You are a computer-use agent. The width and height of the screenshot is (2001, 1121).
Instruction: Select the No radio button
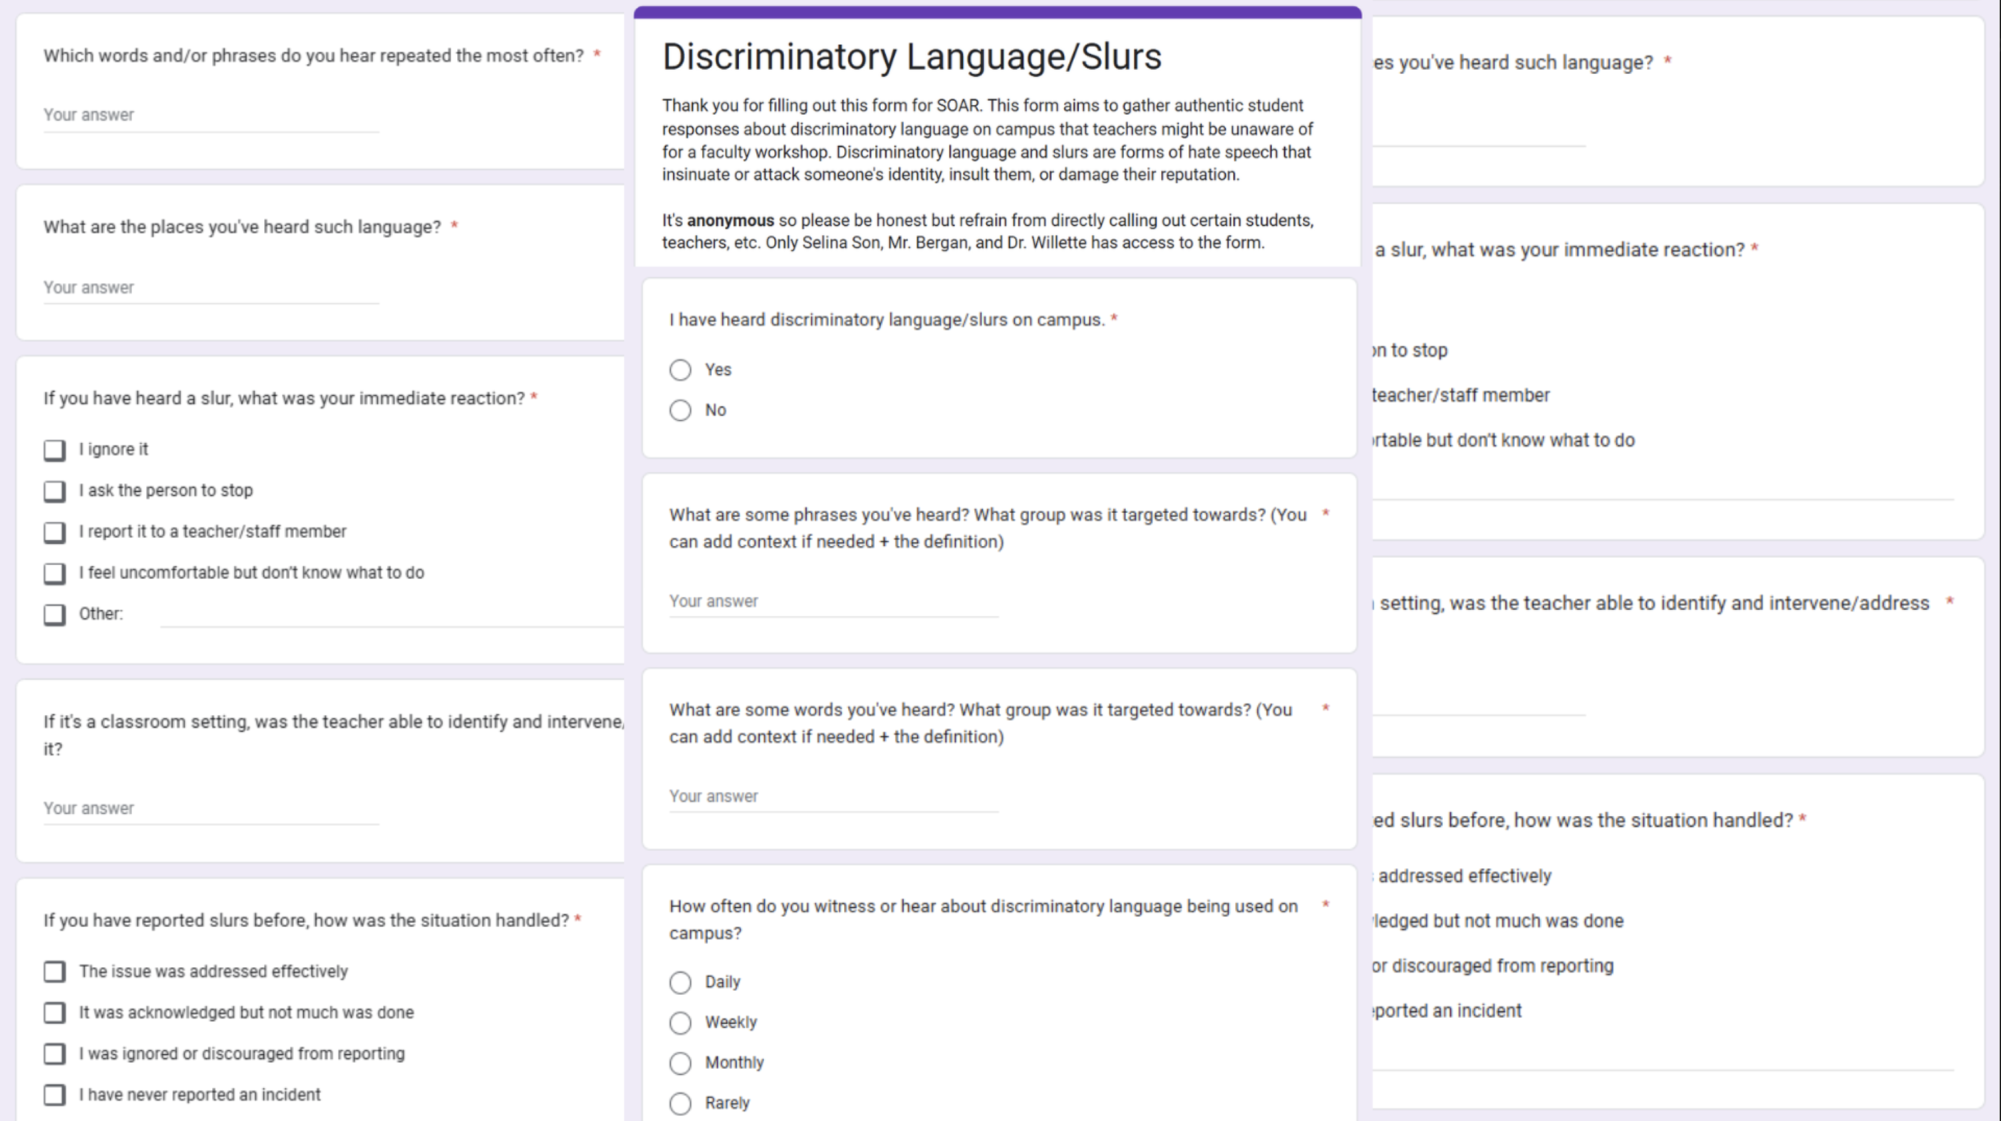(680, 410)
